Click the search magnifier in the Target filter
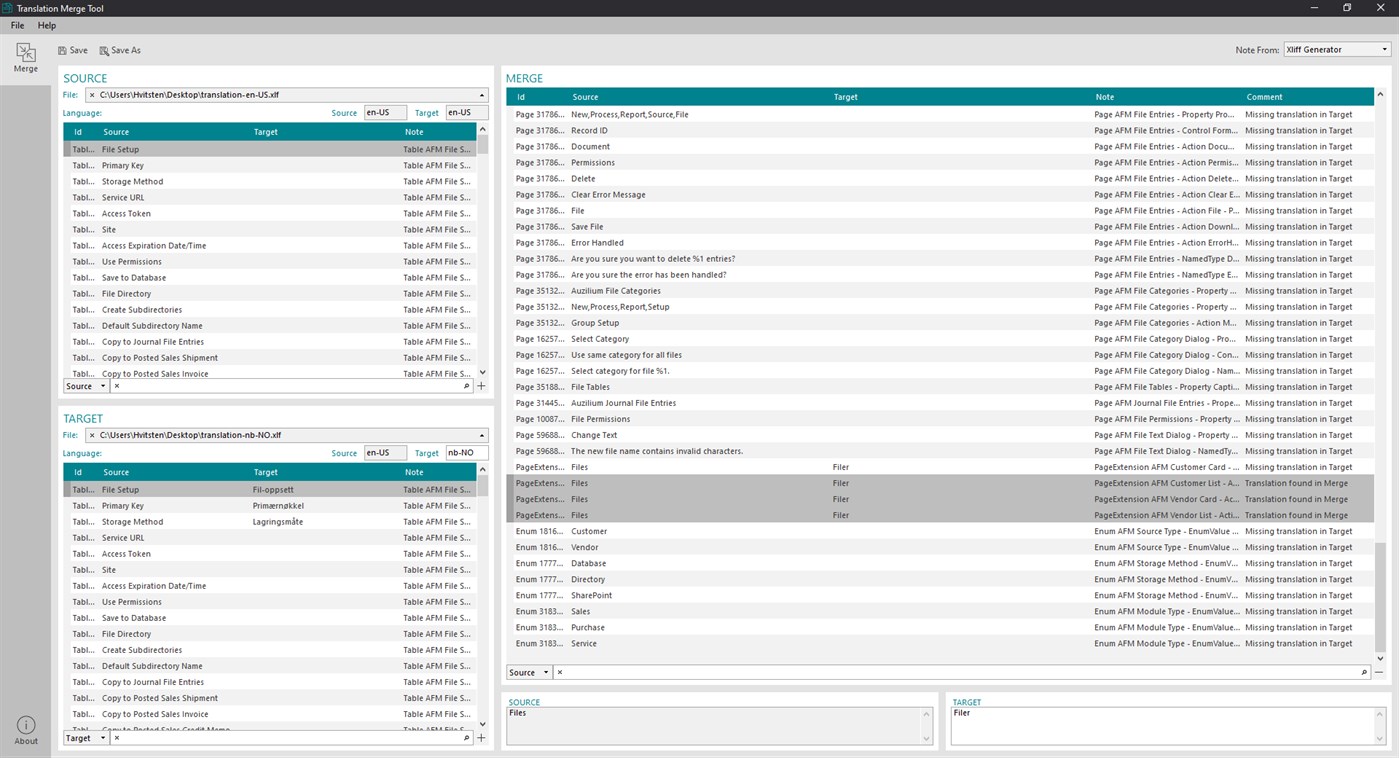This screenshot has width=1399, height=758. [466, 738]
